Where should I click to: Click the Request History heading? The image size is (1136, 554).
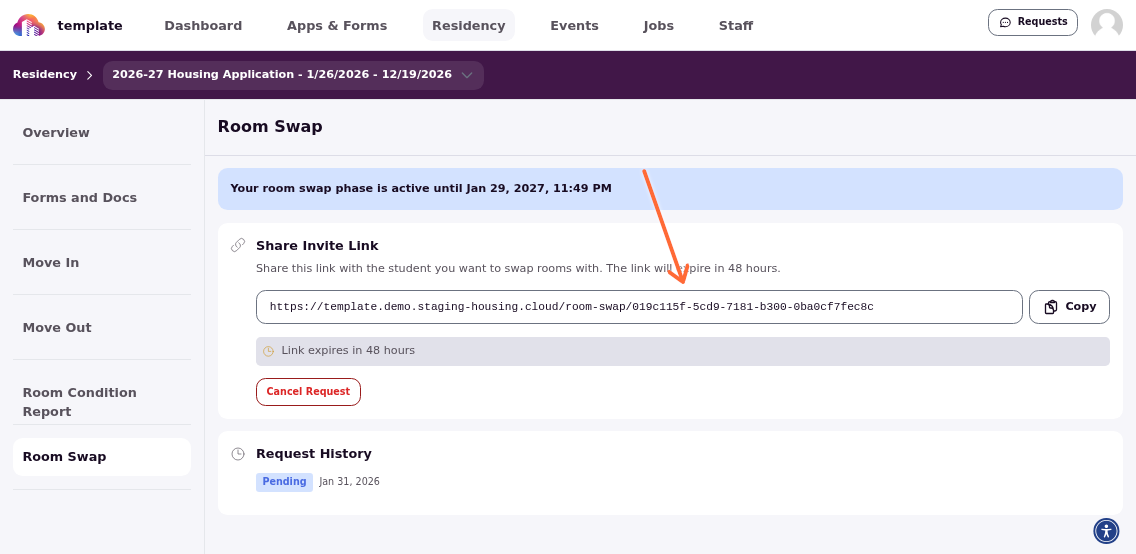pos(314,454)
